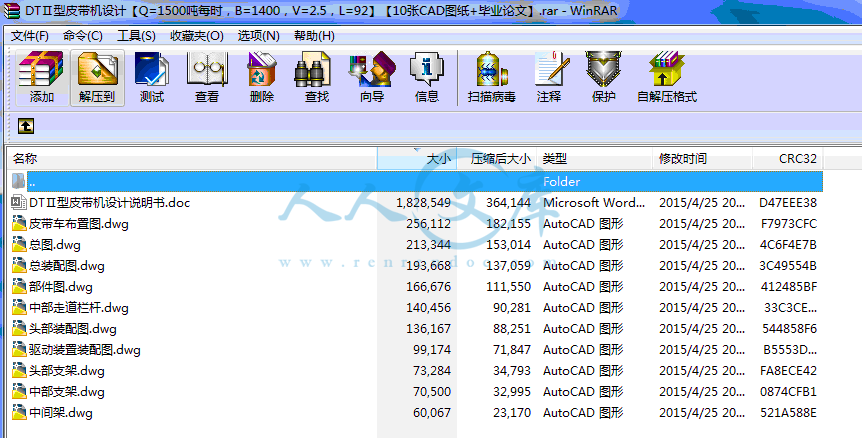The image size is (862, 438).
Task: Go up one level arrow button
Action: (x=26, y=126)
